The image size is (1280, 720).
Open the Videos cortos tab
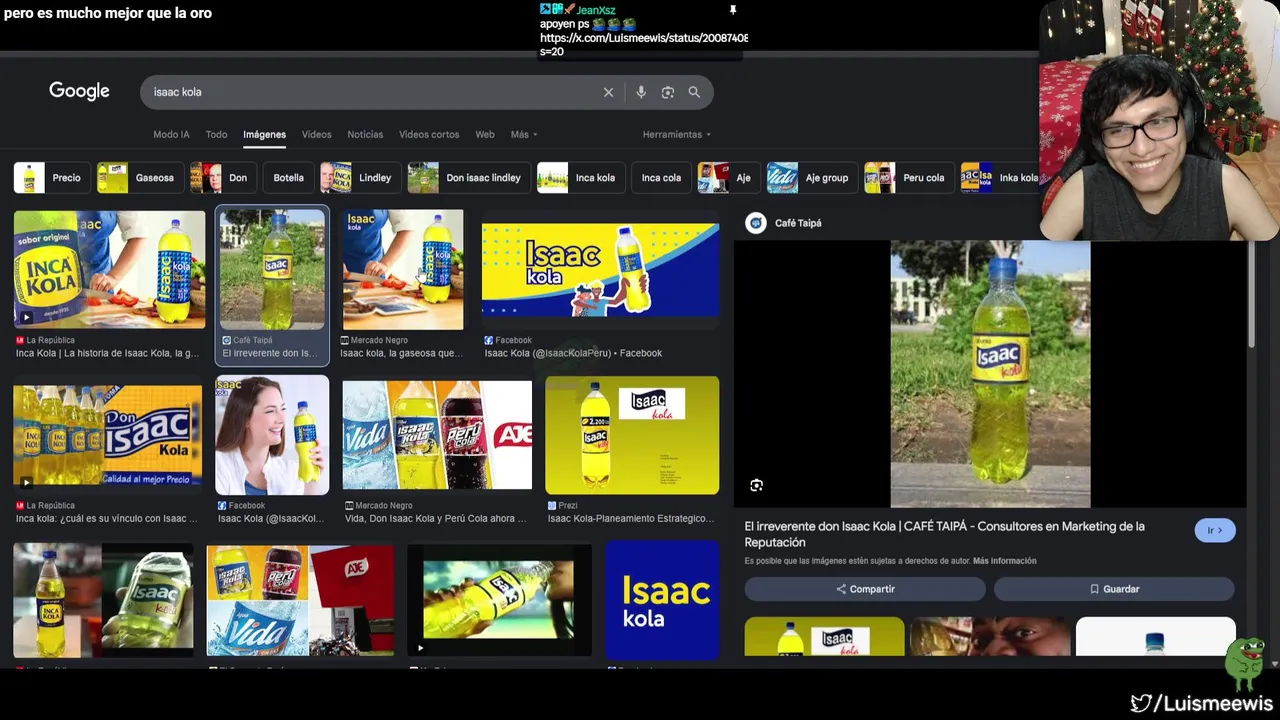click(429, 134)
